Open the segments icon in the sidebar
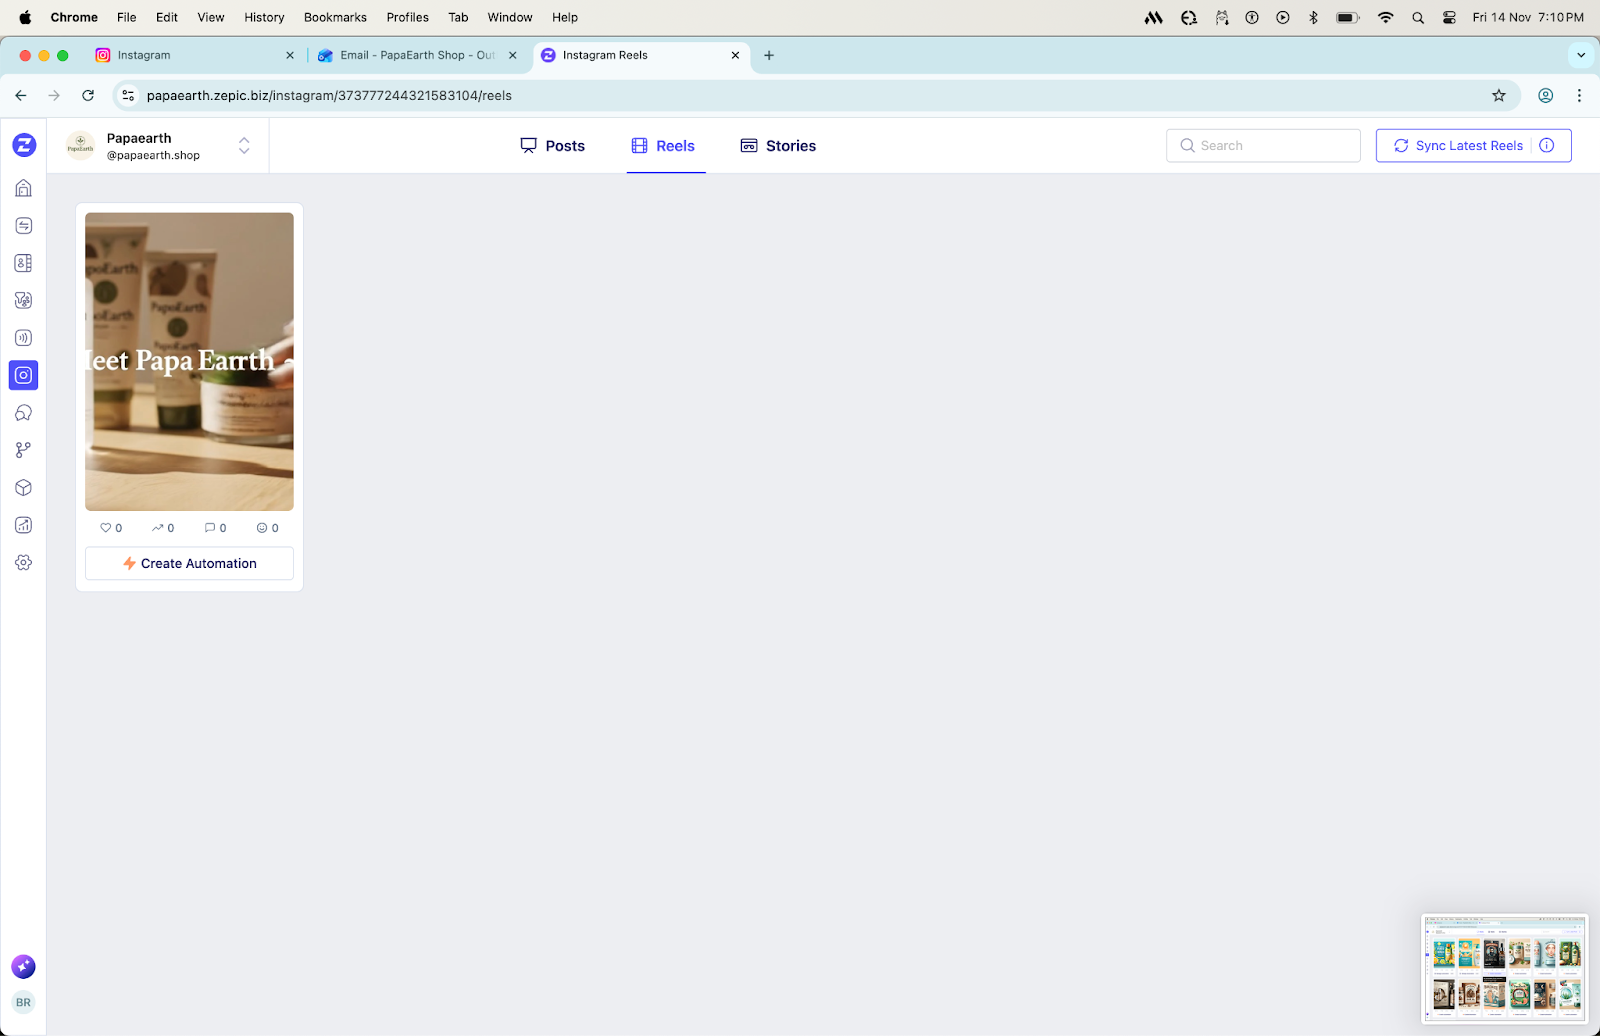 (24, 300)
